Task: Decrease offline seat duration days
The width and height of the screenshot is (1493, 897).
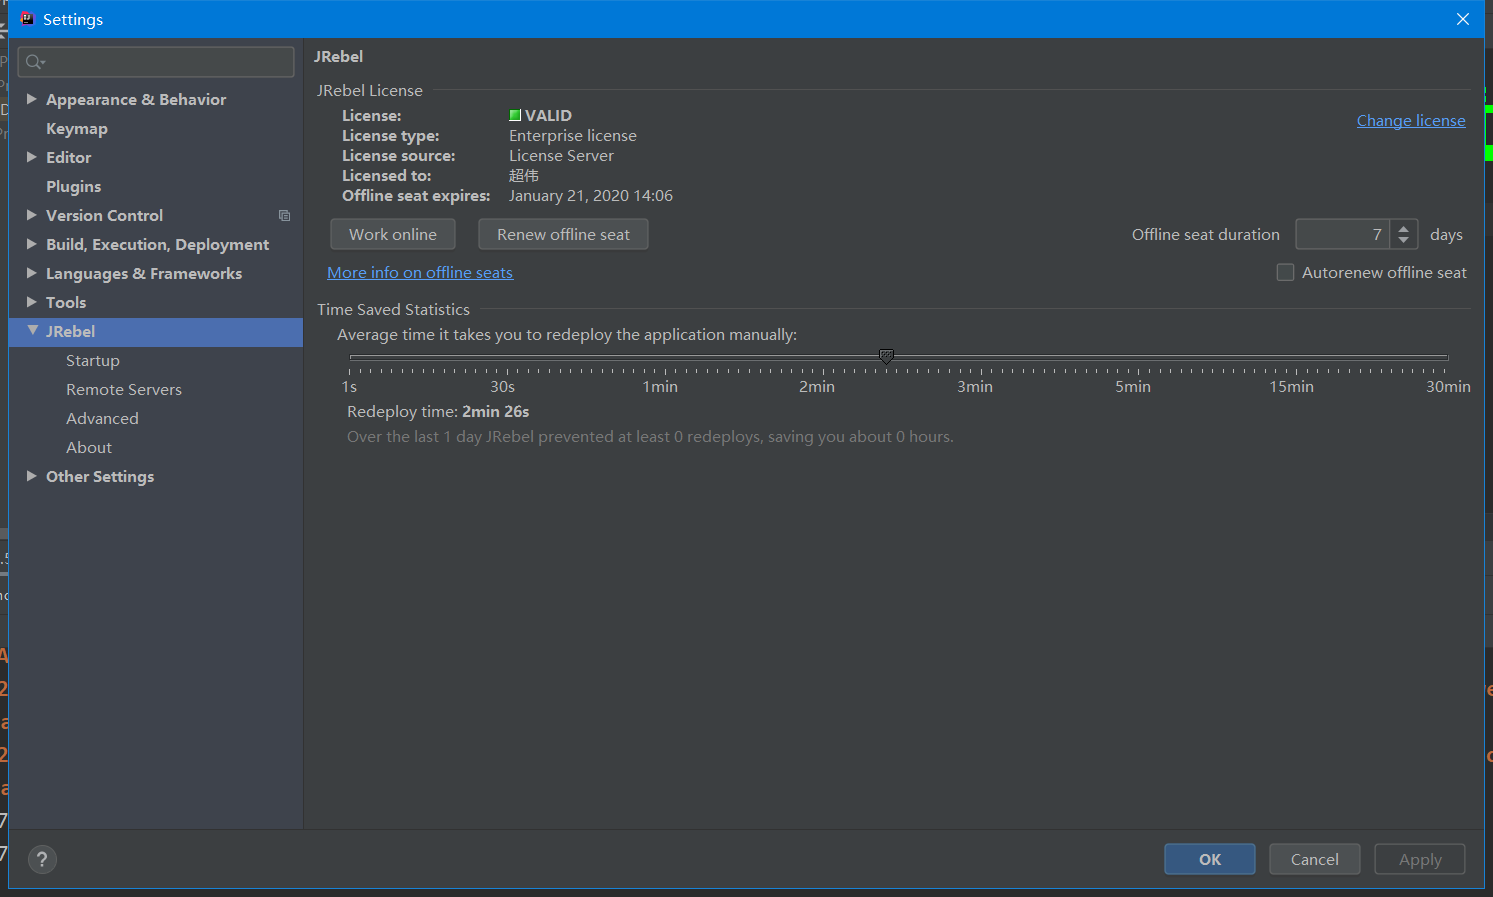Action: [x=1404, y=240]
